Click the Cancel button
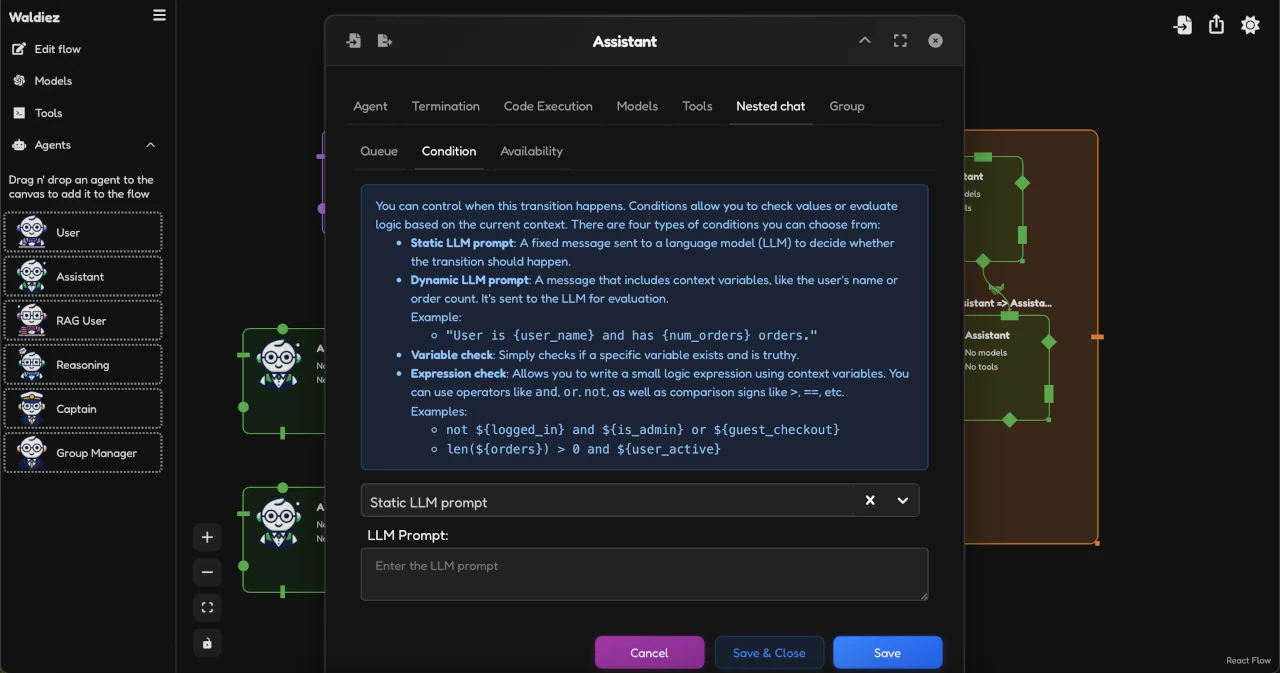The image size is (1280, 673). [649, 653]
